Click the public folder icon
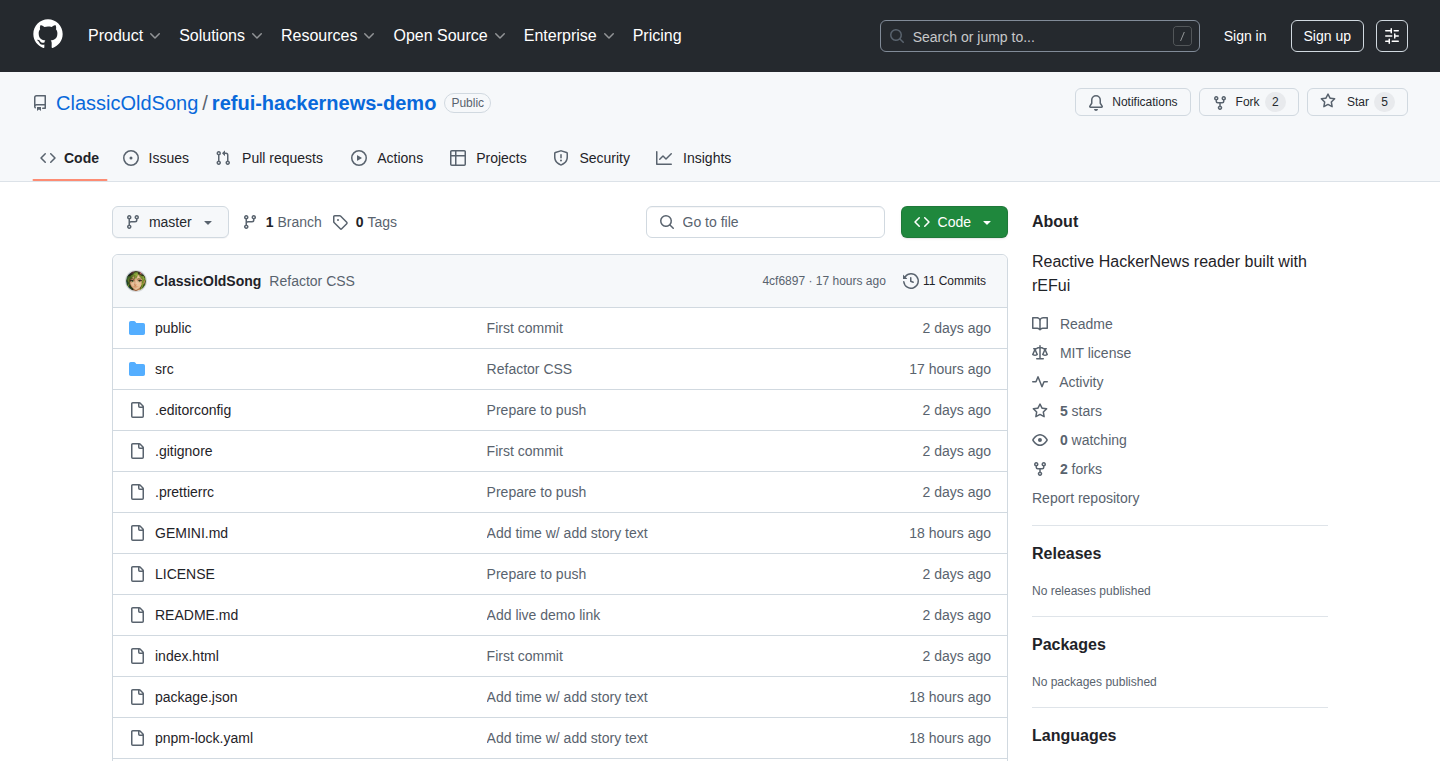1440x761 pixels. [137, 328]
